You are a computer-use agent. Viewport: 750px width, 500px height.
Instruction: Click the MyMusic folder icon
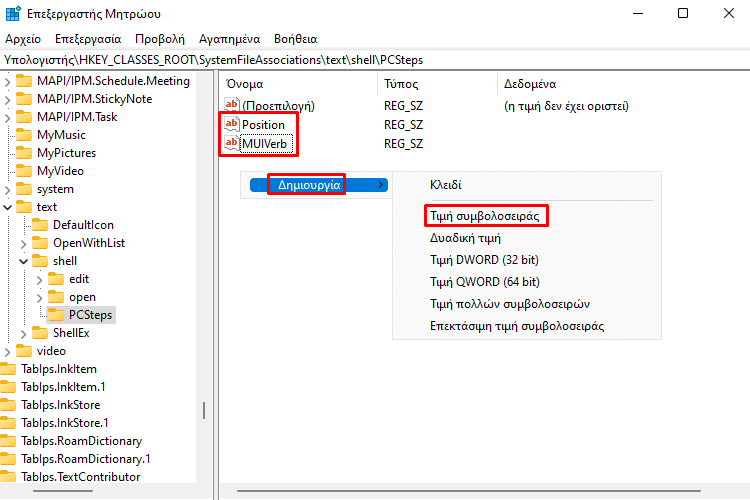pyautogui.click(x=24, y=135)
